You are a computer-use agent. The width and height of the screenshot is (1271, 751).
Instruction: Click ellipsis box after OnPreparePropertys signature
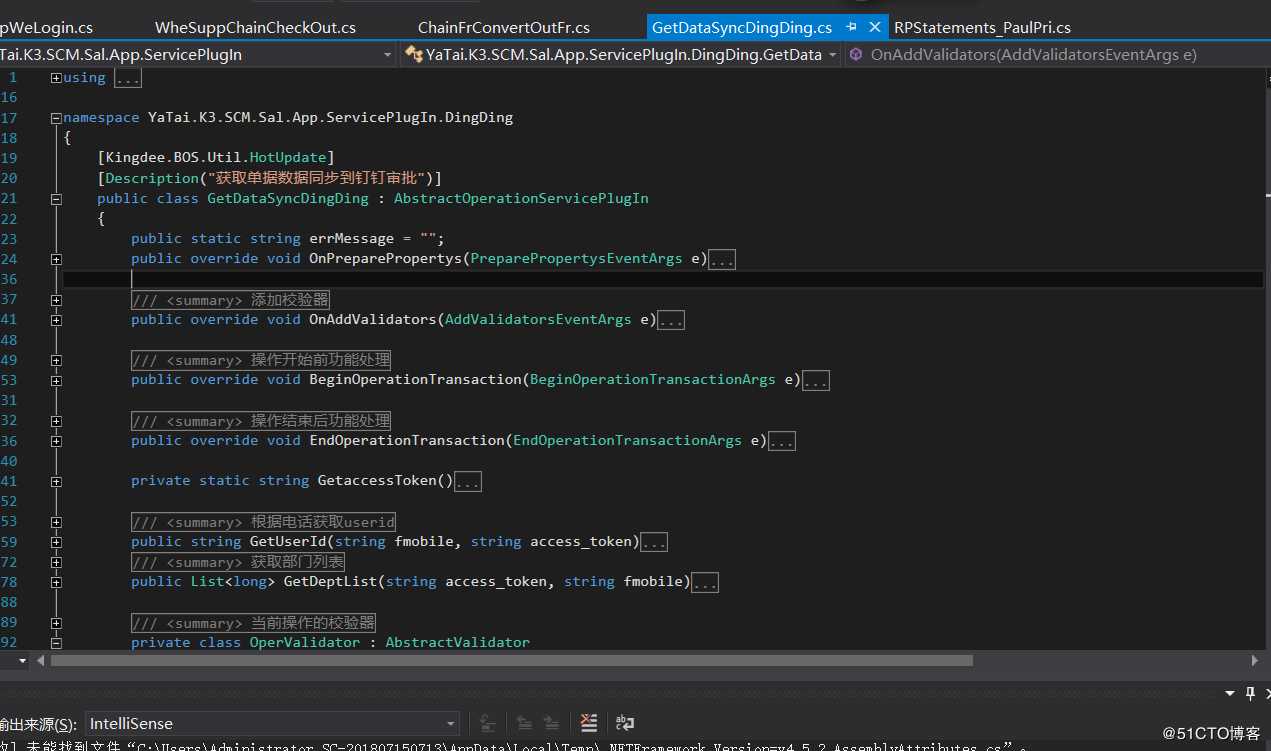click(x=722, y=260)
